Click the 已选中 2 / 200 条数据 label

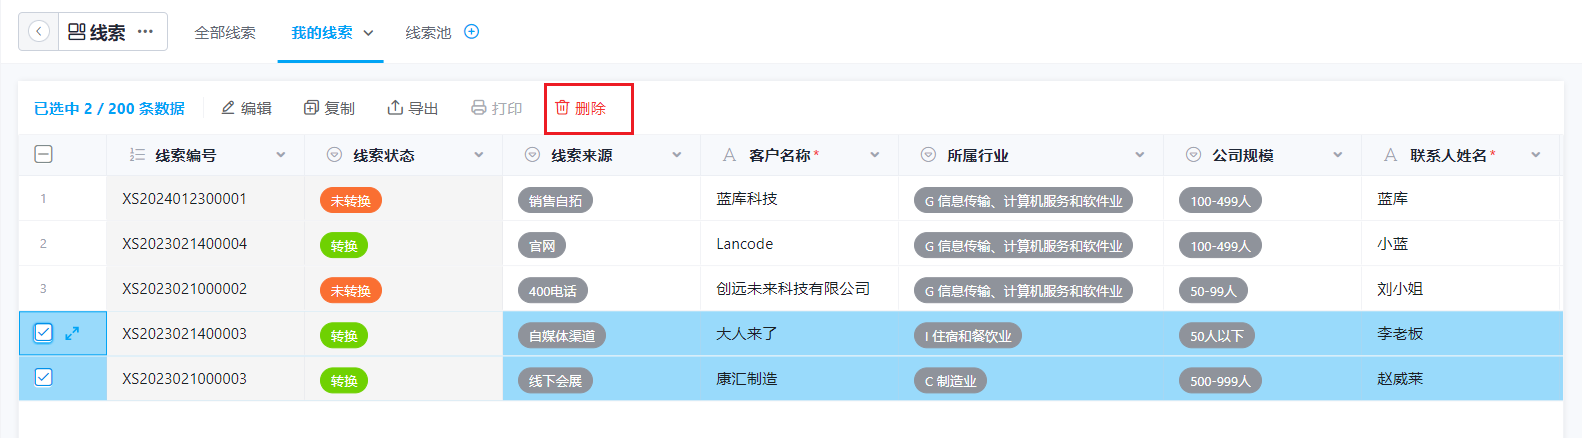point(109,108)
